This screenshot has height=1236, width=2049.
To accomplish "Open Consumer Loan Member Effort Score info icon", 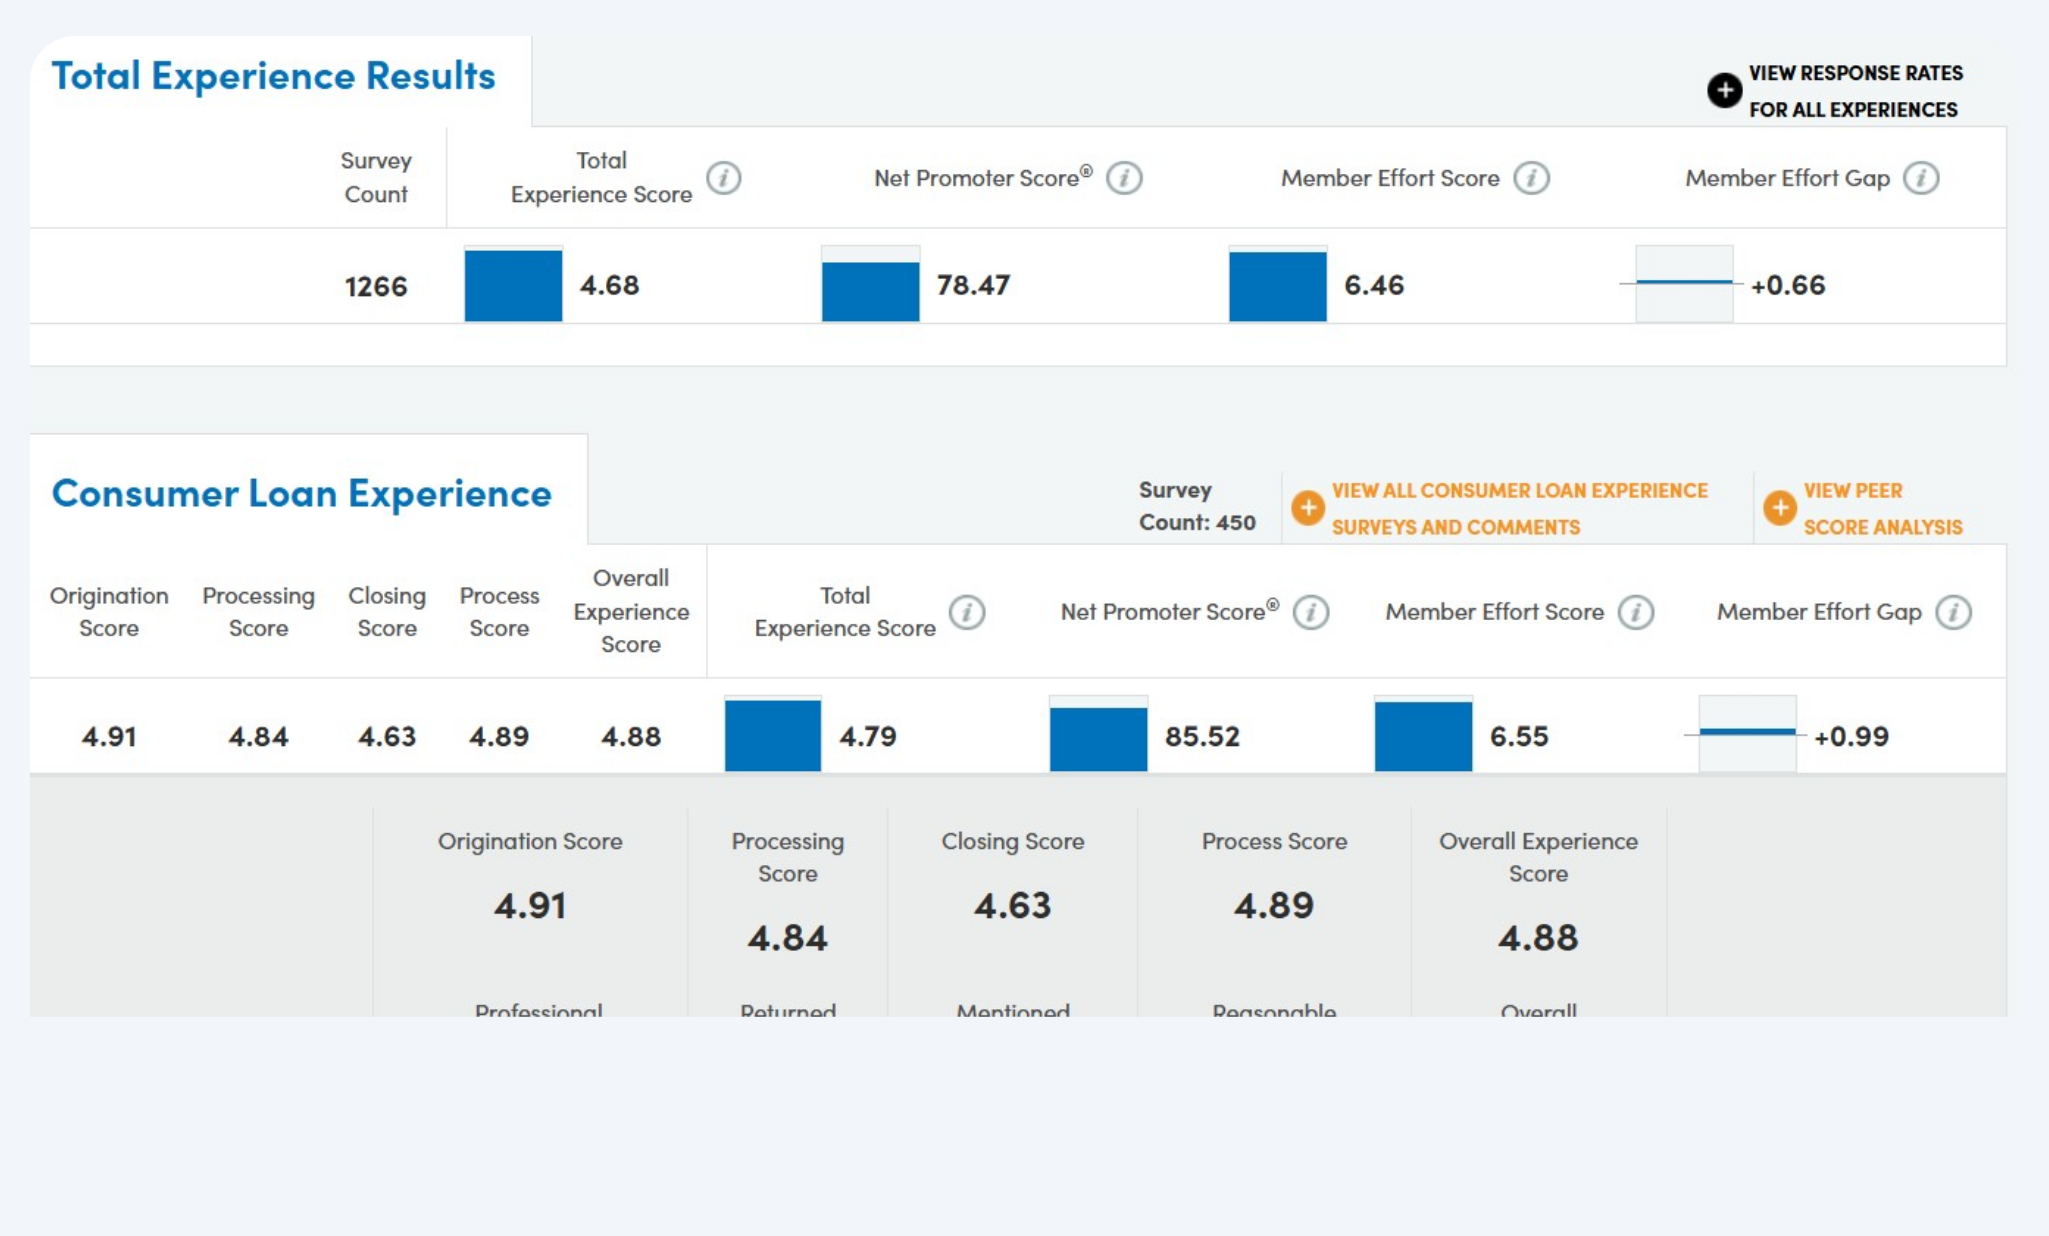I will 1636,612.
